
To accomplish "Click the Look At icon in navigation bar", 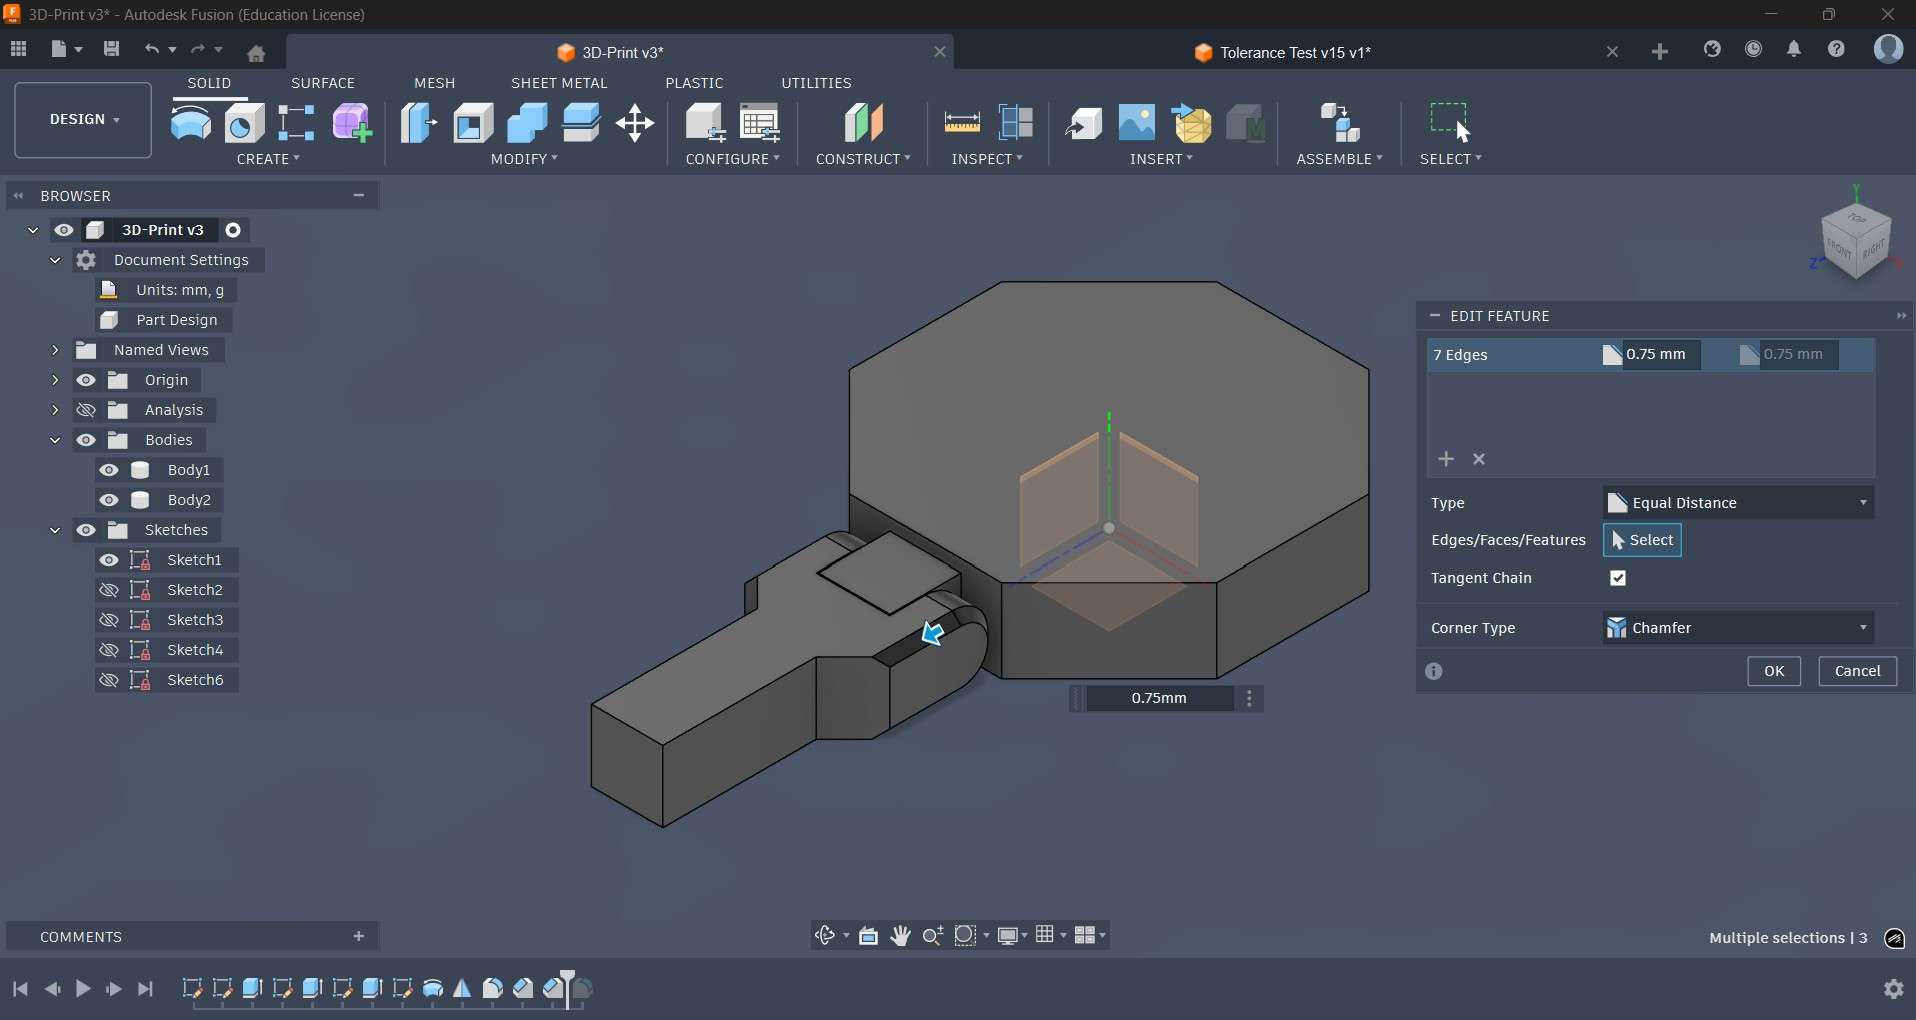I will coord(869,936).
